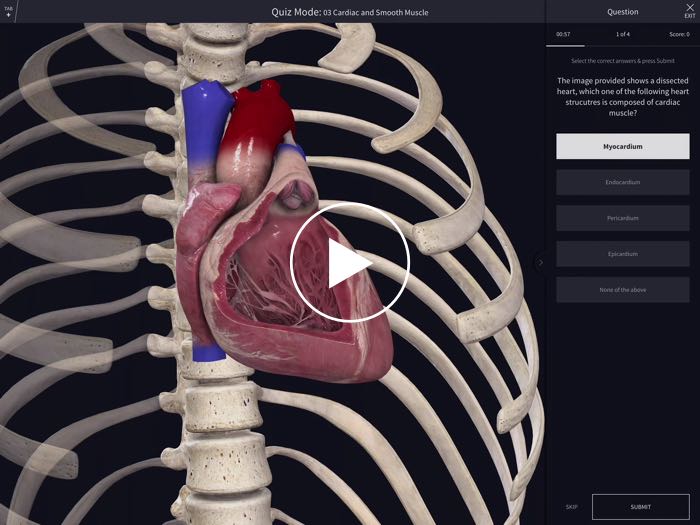This screenshot has height=525, width=700.
Task: Pick the Pericardium answer option
Action: 622,218
